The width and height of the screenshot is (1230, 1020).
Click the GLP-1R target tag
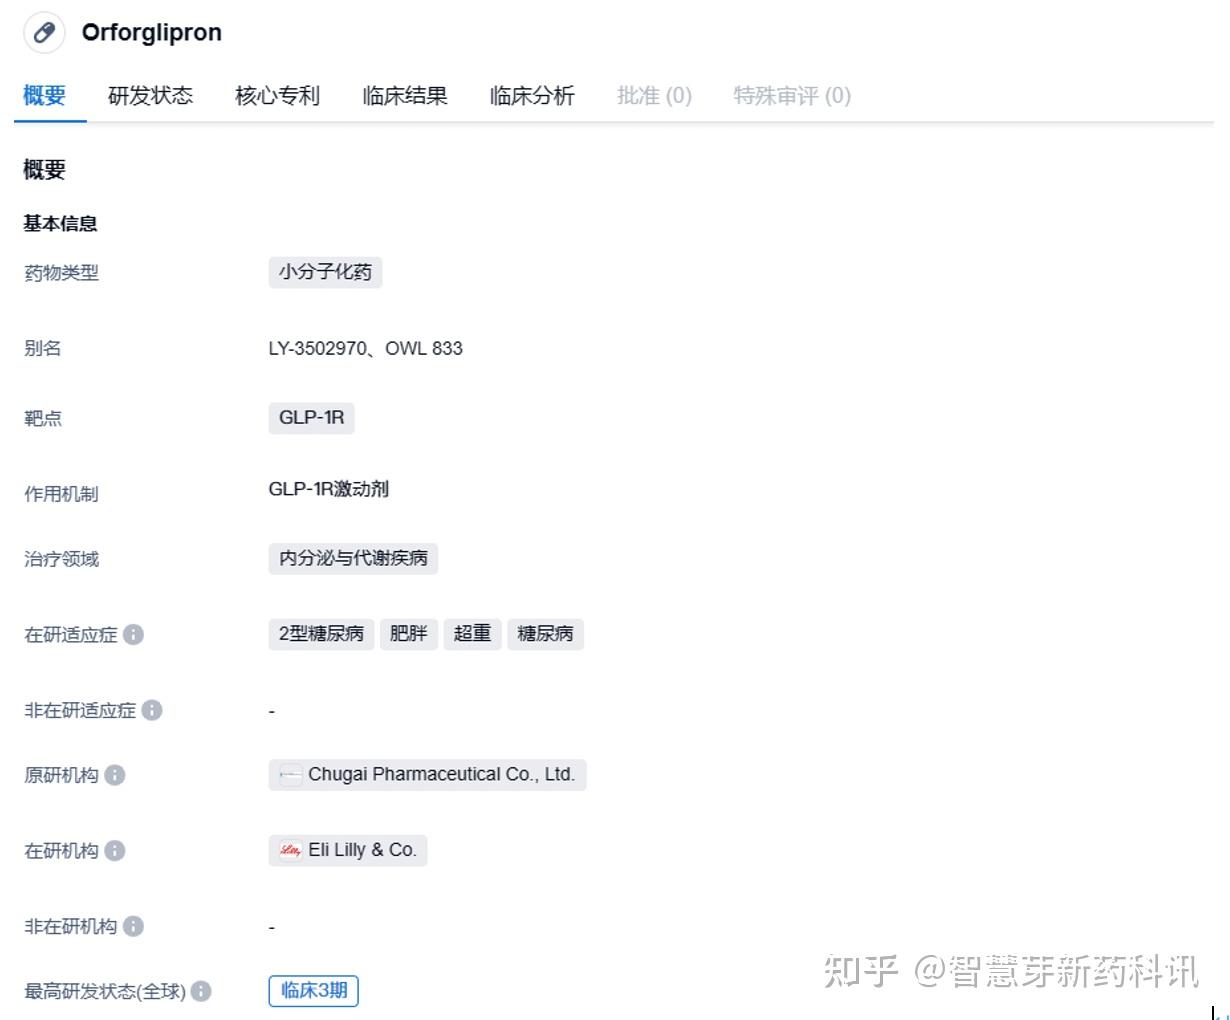point(311,418)
